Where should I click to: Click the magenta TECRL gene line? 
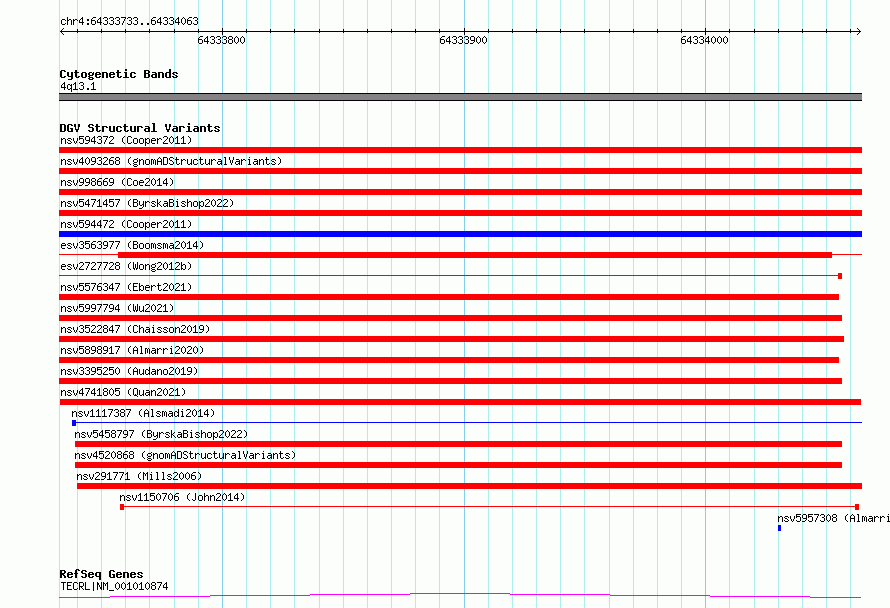[460, 596]
